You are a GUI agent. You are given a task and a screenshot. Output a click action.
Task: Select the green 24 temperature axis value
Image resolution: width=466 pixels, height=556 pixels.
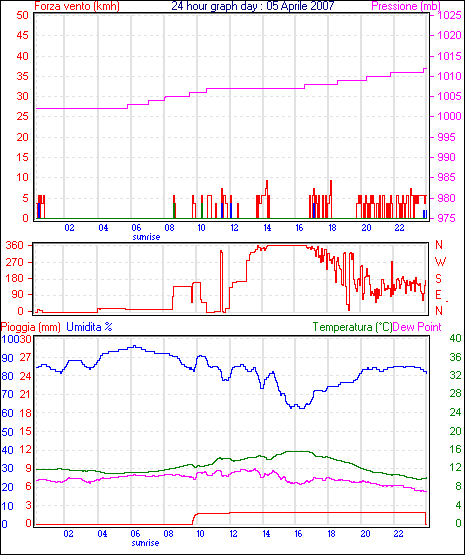pyautogui.click(x=455, y=412)
